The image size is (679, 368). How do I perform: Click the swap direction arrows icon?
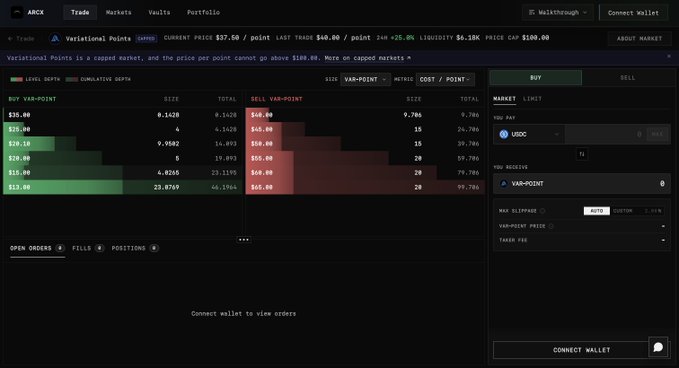click(x=582, y=154)
